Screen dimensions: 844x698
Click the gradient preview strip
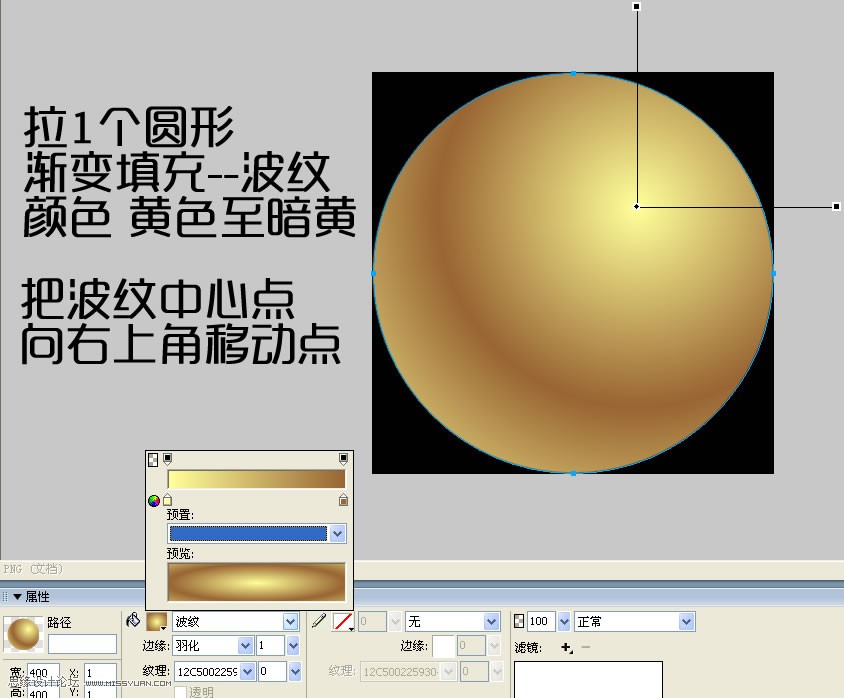point(254,479)
